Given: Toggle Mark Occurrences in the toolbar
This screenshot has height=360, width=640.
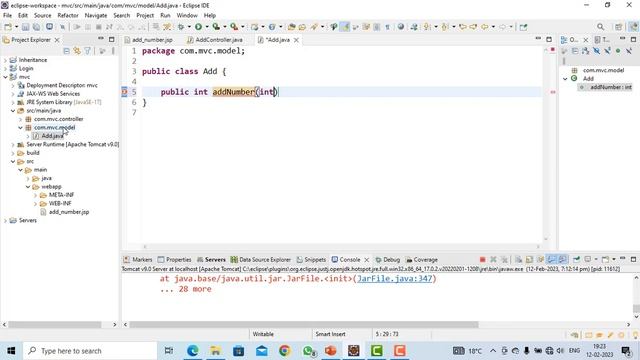Looking at the screenshot, I should 345,27.
